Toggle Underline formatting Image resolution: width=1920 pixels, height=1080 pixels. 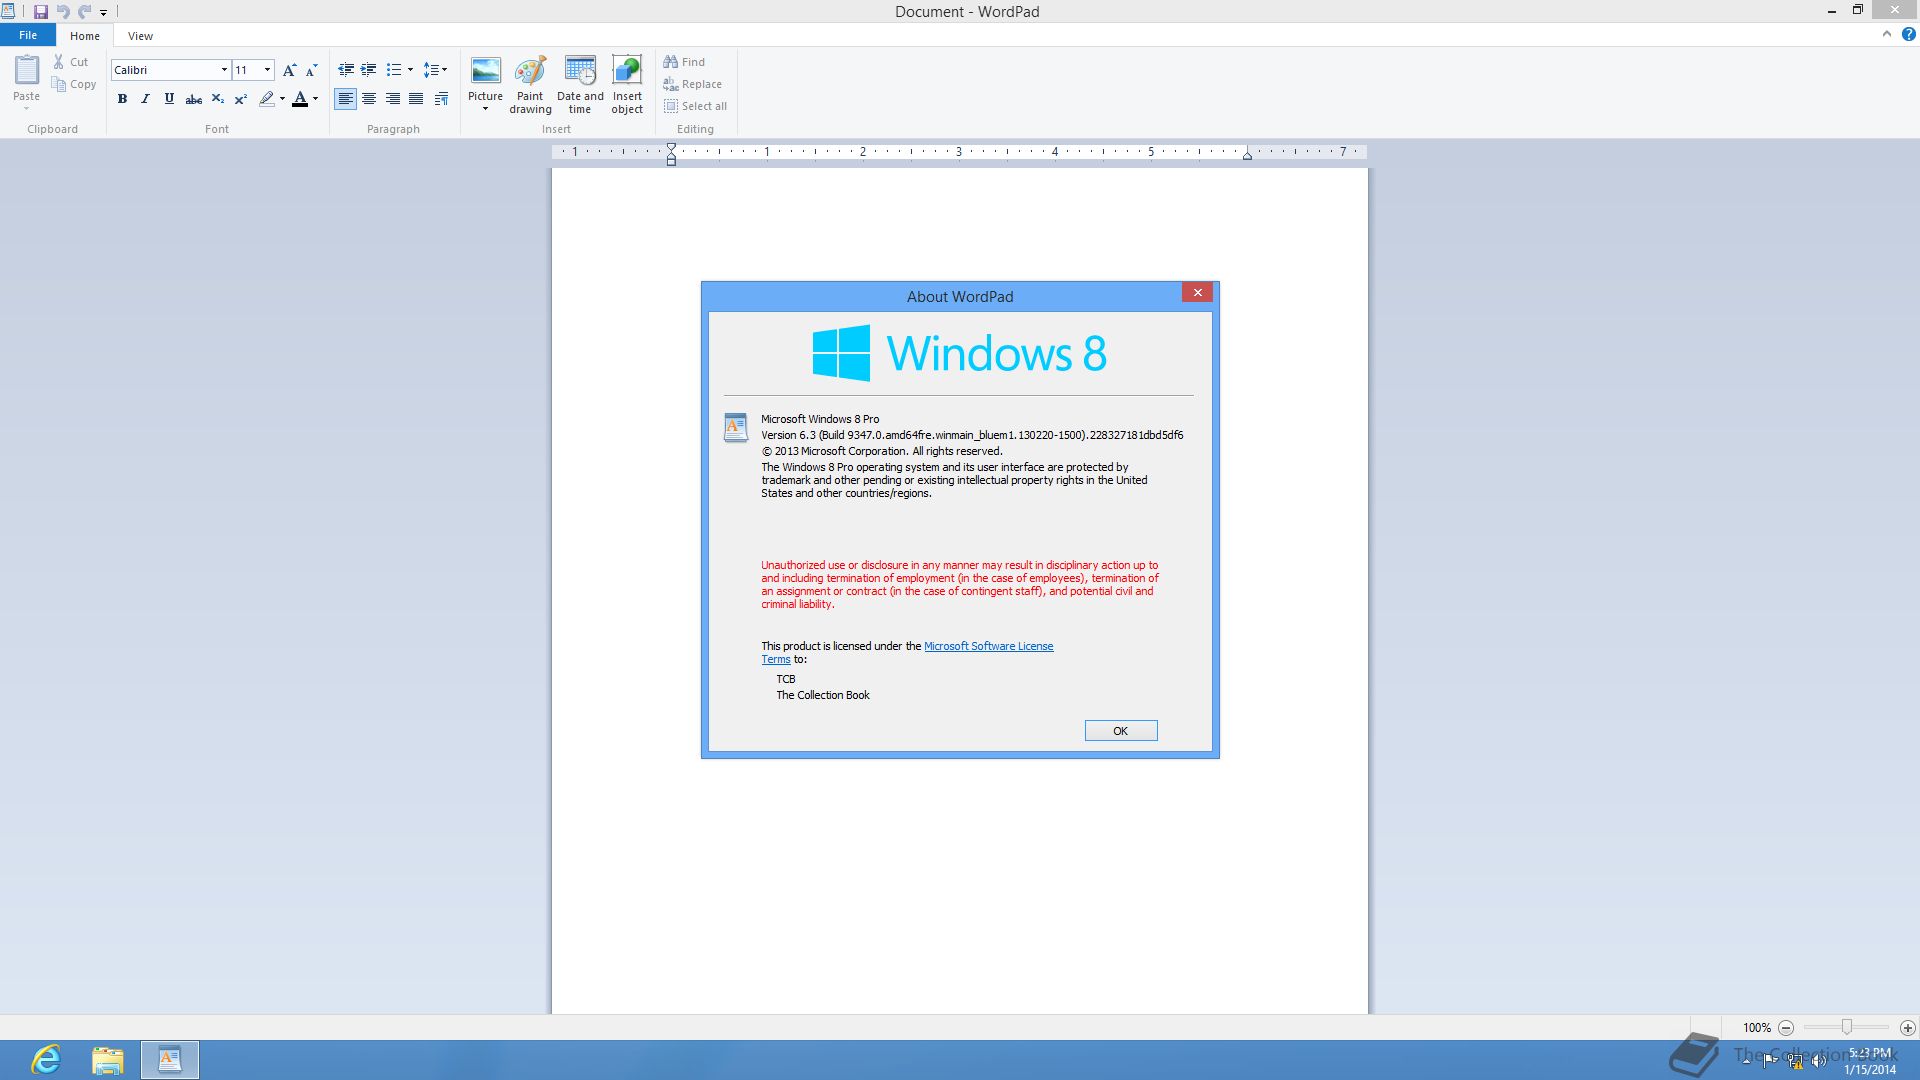pos(169,99)
